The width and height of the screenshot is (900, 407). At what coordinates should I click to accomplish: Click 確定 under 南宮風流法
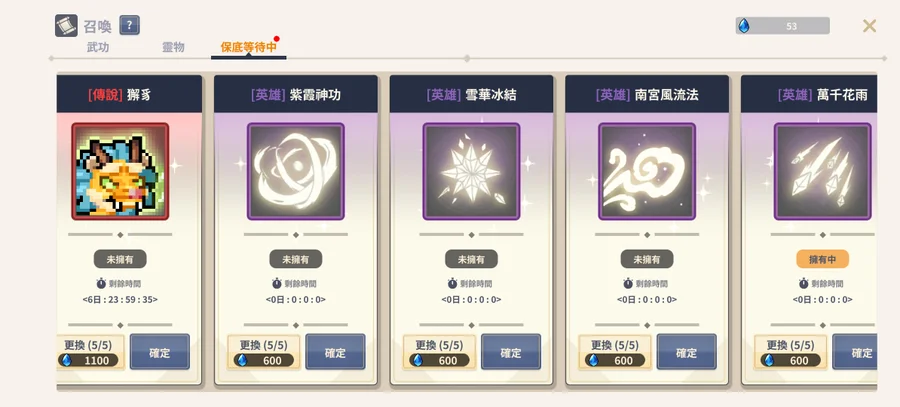click(686, 352)
